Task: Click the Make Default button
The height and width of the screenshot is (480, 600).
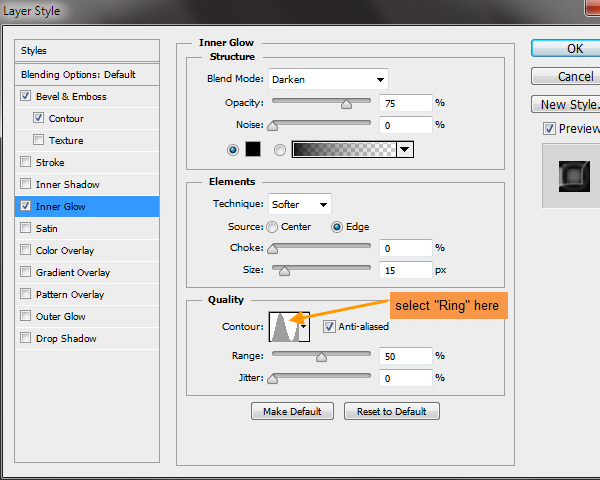Action: tap(292, 411)
